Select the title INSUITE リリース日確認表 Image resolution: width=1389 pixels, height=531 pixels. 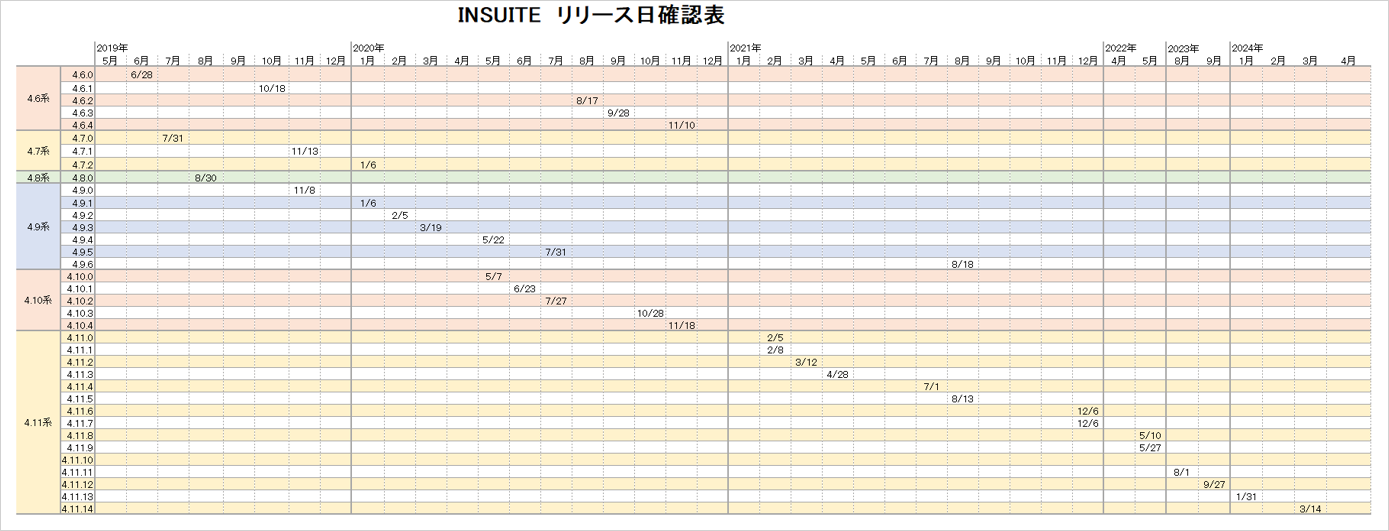(x=590, y=16)
